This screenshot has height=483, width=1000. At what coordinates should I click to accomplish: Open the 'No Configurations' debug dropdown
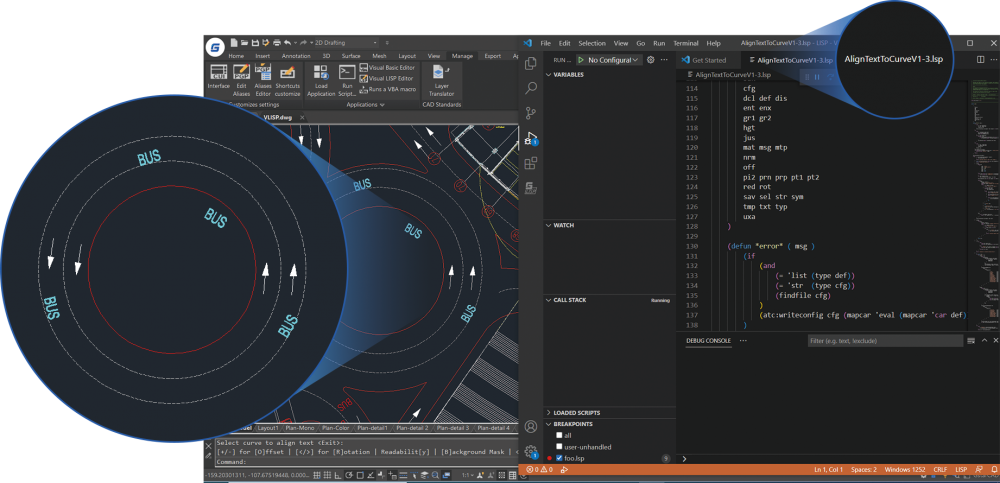click(x=613, y=60)
